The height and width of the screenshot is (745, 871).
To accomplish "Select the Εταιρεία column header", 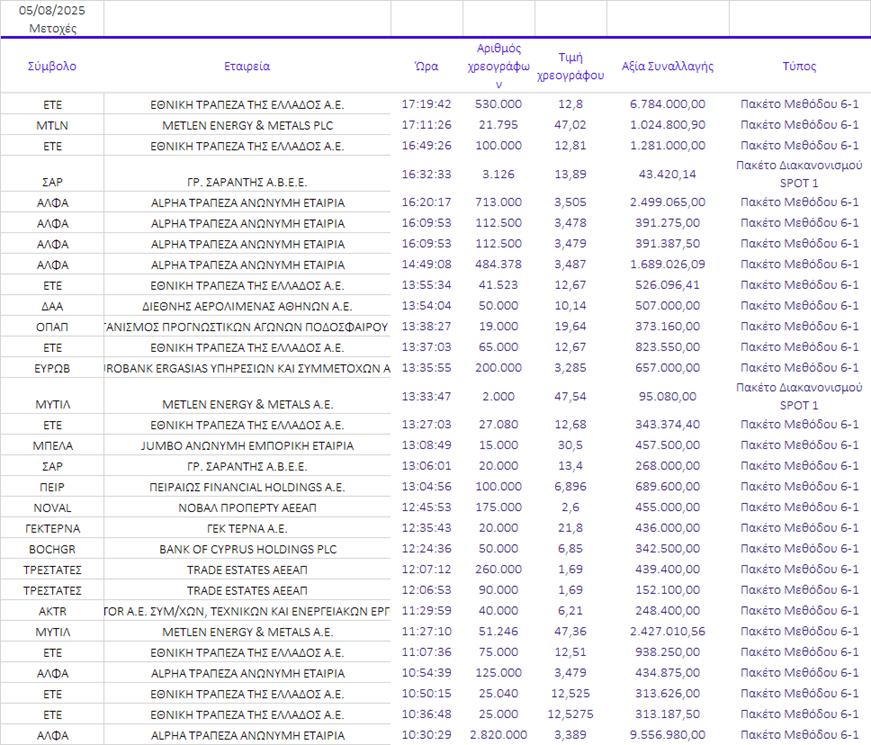I will [247, 66].
